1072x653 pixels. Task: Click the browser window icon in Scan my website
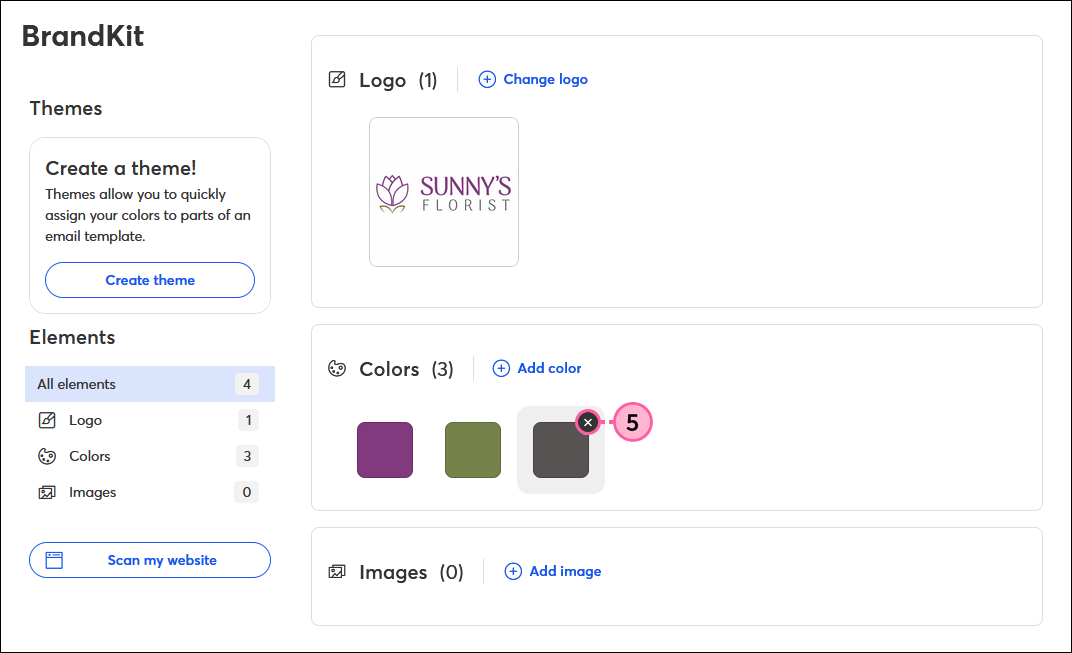54,560
